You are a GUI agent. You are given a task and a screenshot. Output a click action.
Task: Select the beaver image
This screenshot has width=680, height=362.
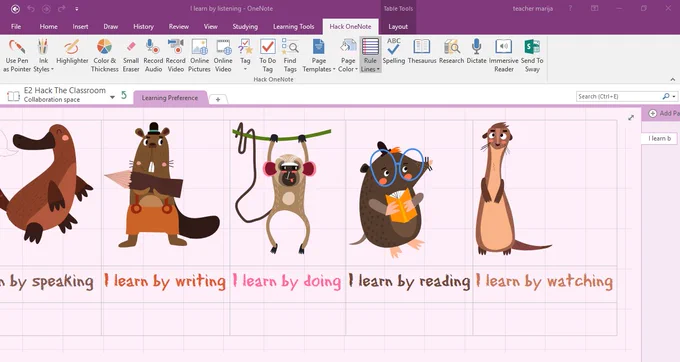[163, 186]
